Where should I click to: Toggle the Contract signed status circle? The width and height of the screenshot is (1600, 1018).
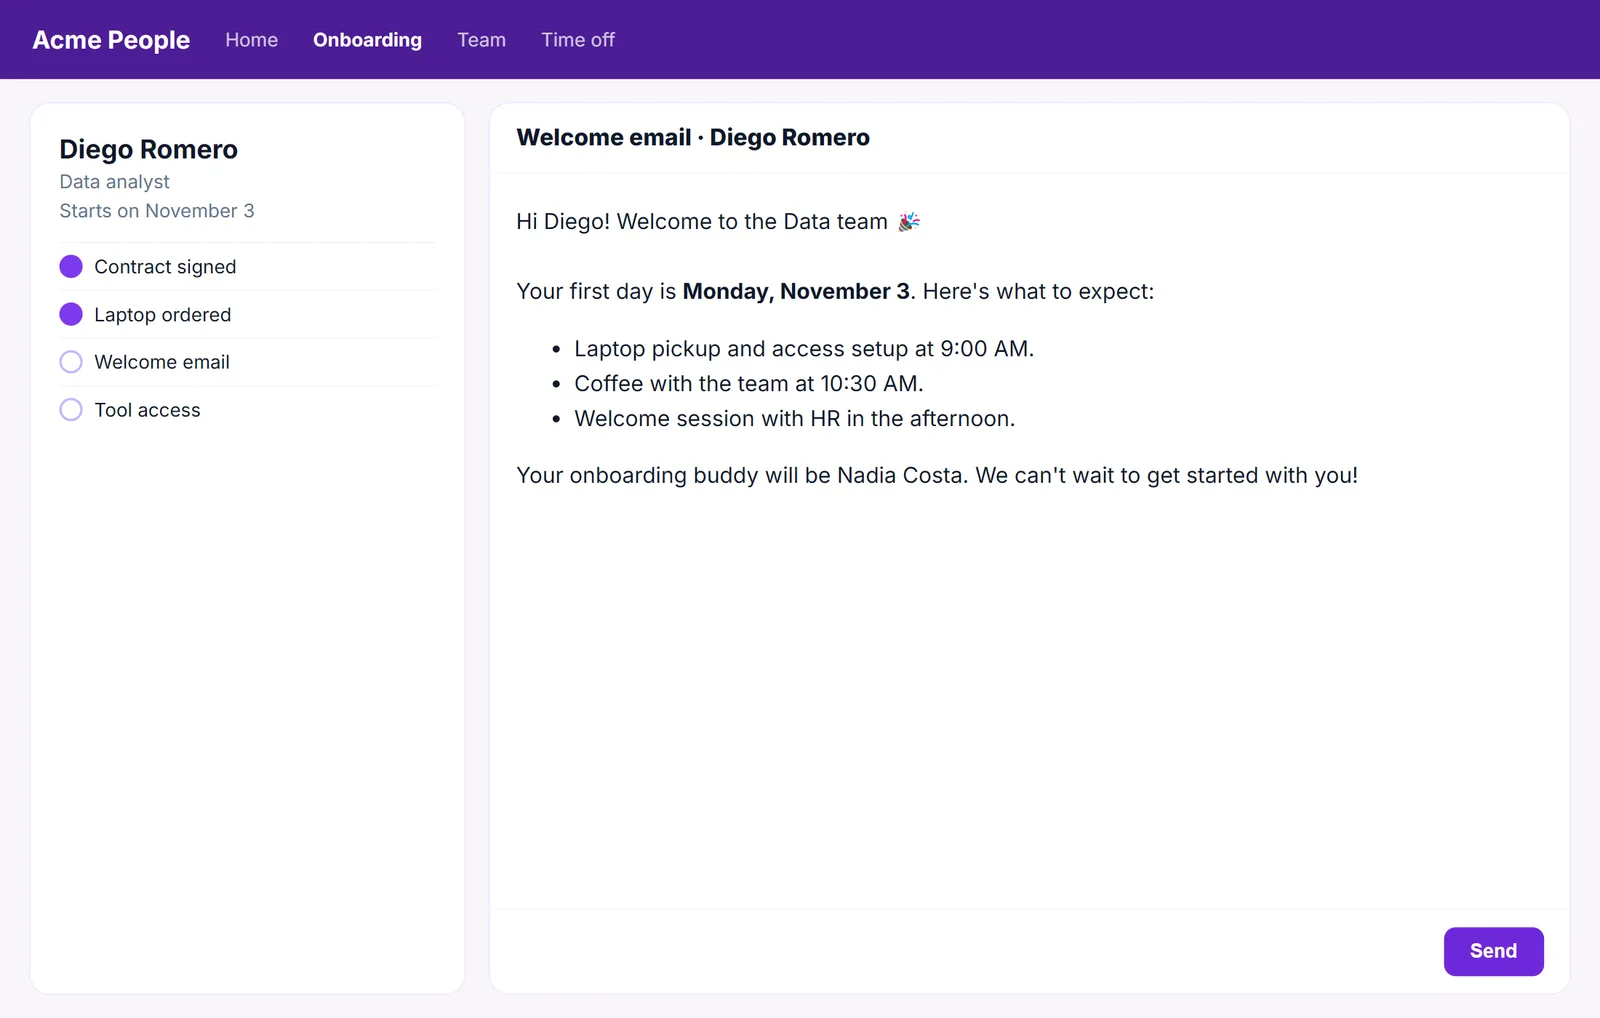pyautogui.click(x=71, y=266)
